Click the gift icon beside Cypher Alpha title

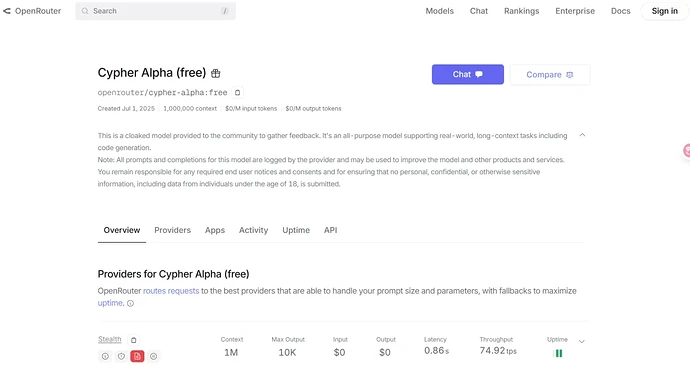pyautogui.click(x=216, y=73)
